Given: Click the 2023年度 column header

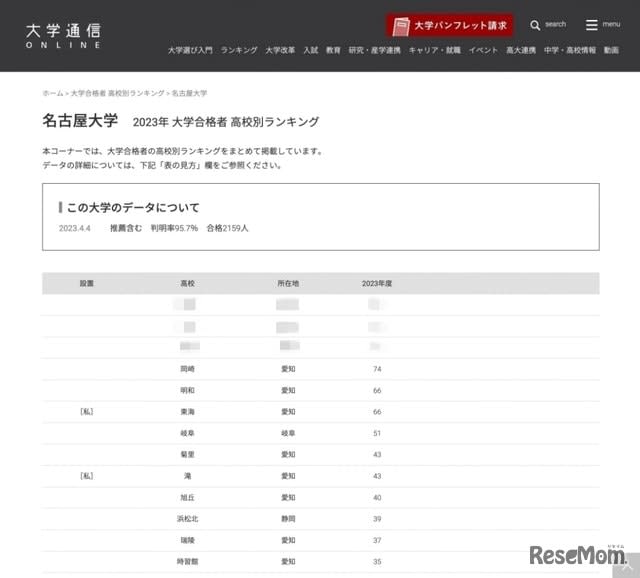Looking at the screenshot, I should pos(377,283).
